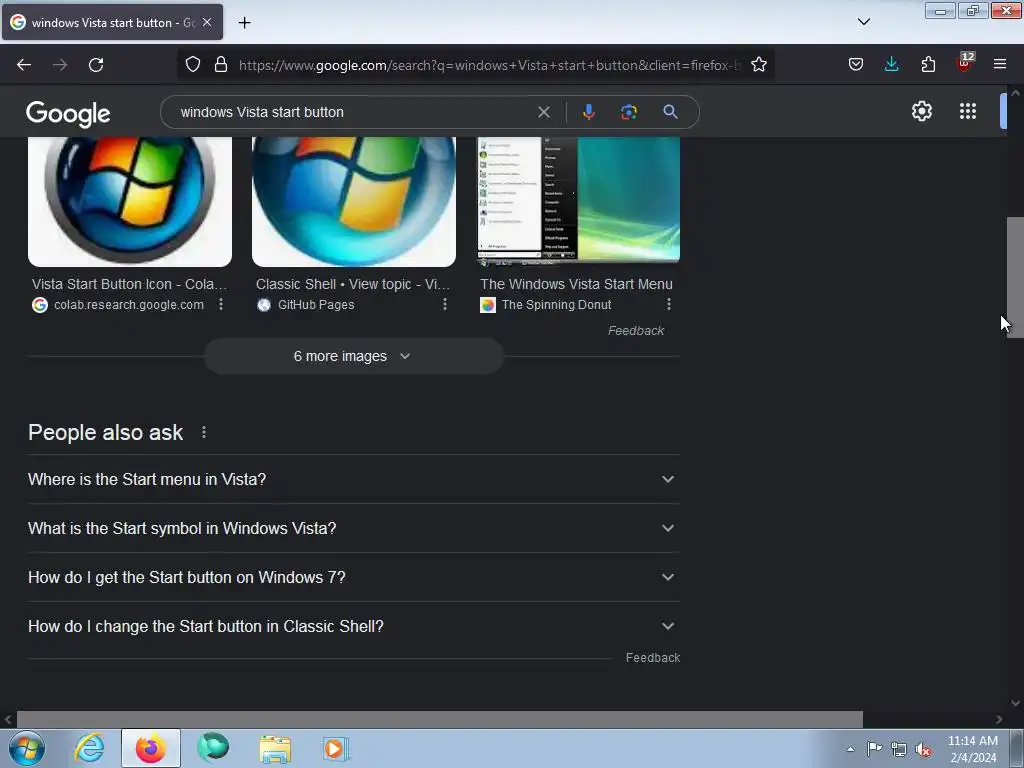1024x768 pixels.
Task: Clear the search box with the X icon
Action: [543, 112]
